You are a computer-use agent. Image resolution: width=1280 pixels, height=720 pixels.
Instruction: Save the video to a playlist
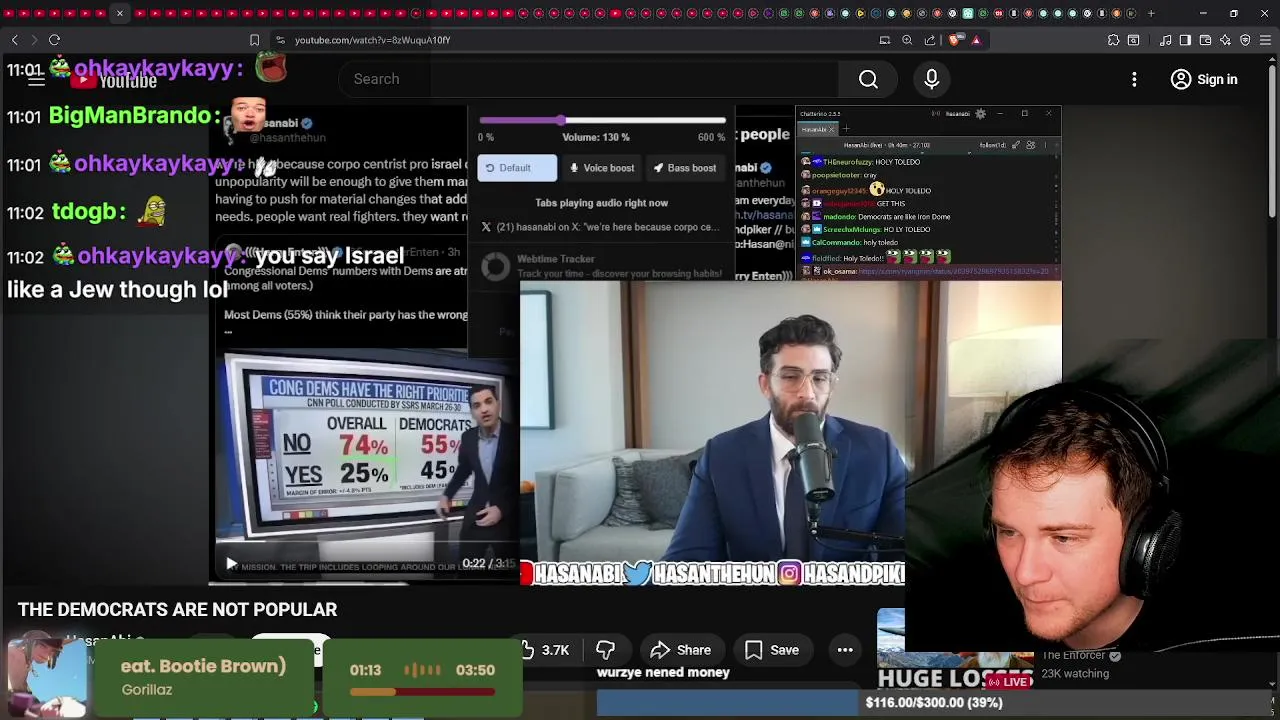point(771,650)
